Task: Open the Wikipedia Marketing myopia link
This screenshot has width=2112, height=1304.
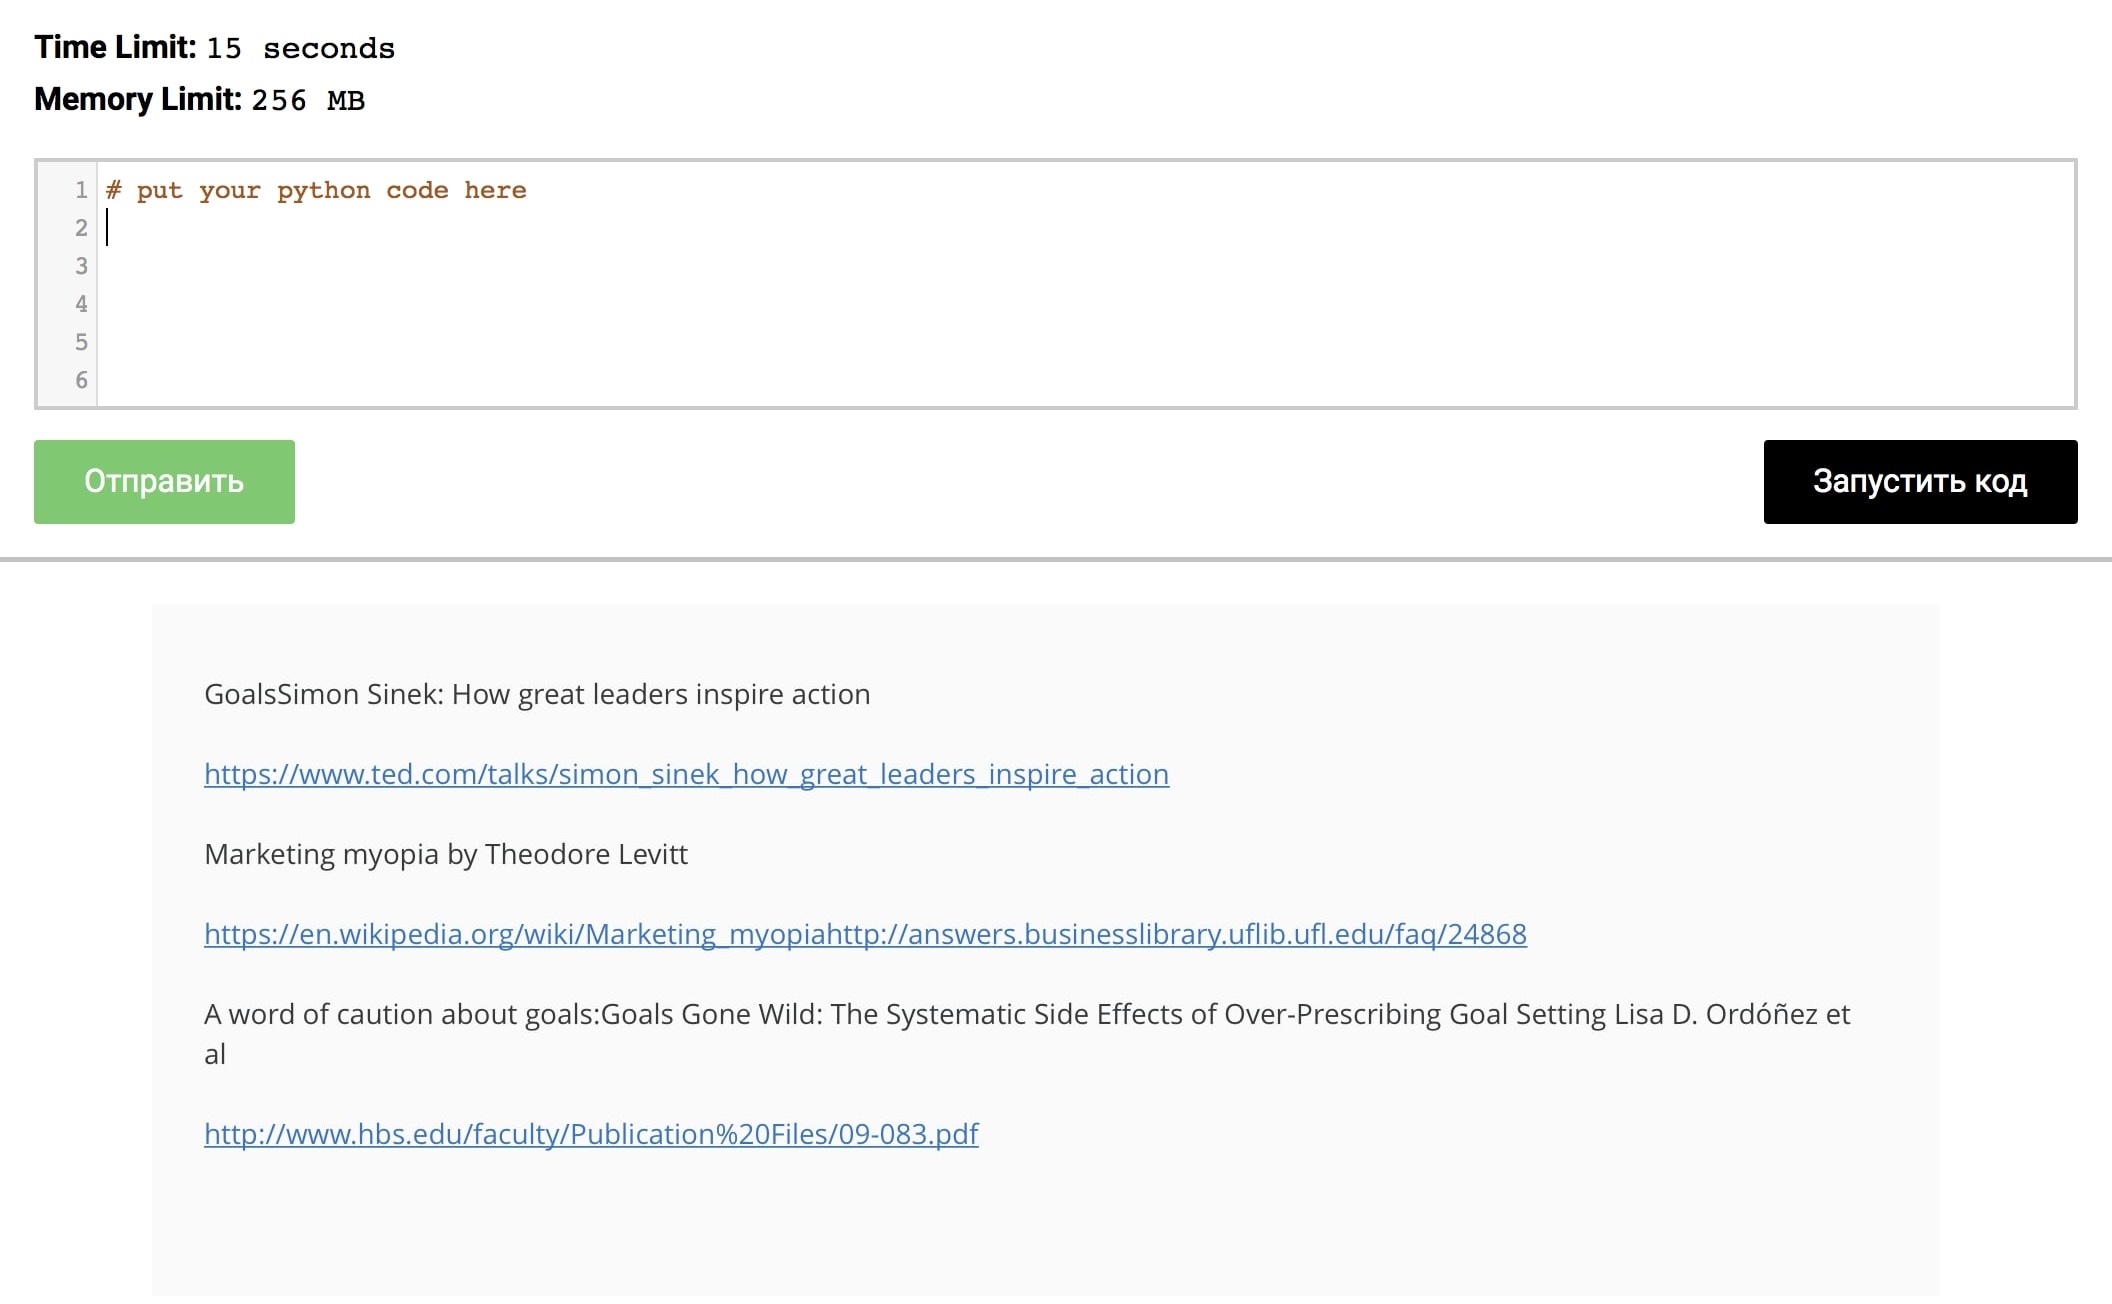Action: (x=865, y=934)
